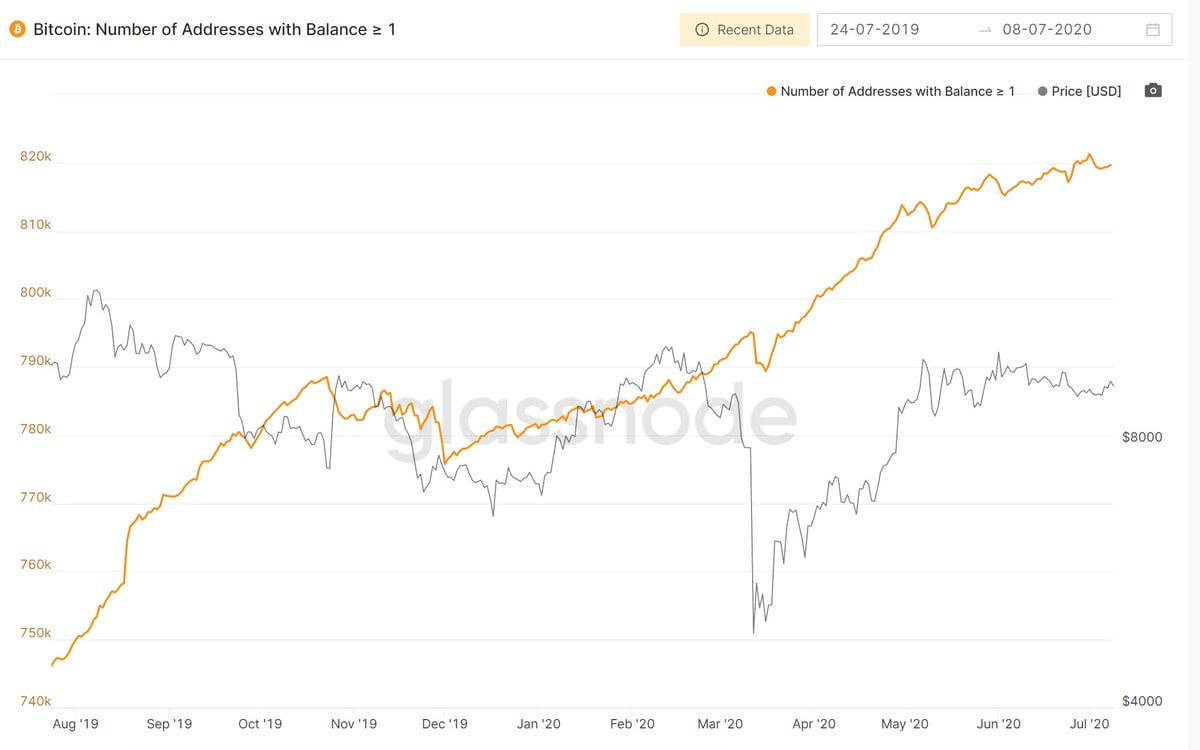This screenshot has width=1200, height=750.
Task: Click the Bitcoin logo icon
Action: 16,29
